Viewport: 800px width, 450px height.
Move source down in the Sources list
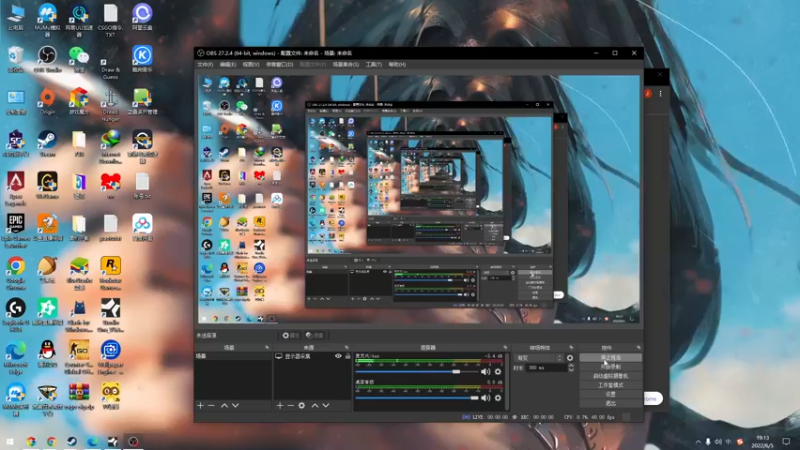(x=326, y=406)
